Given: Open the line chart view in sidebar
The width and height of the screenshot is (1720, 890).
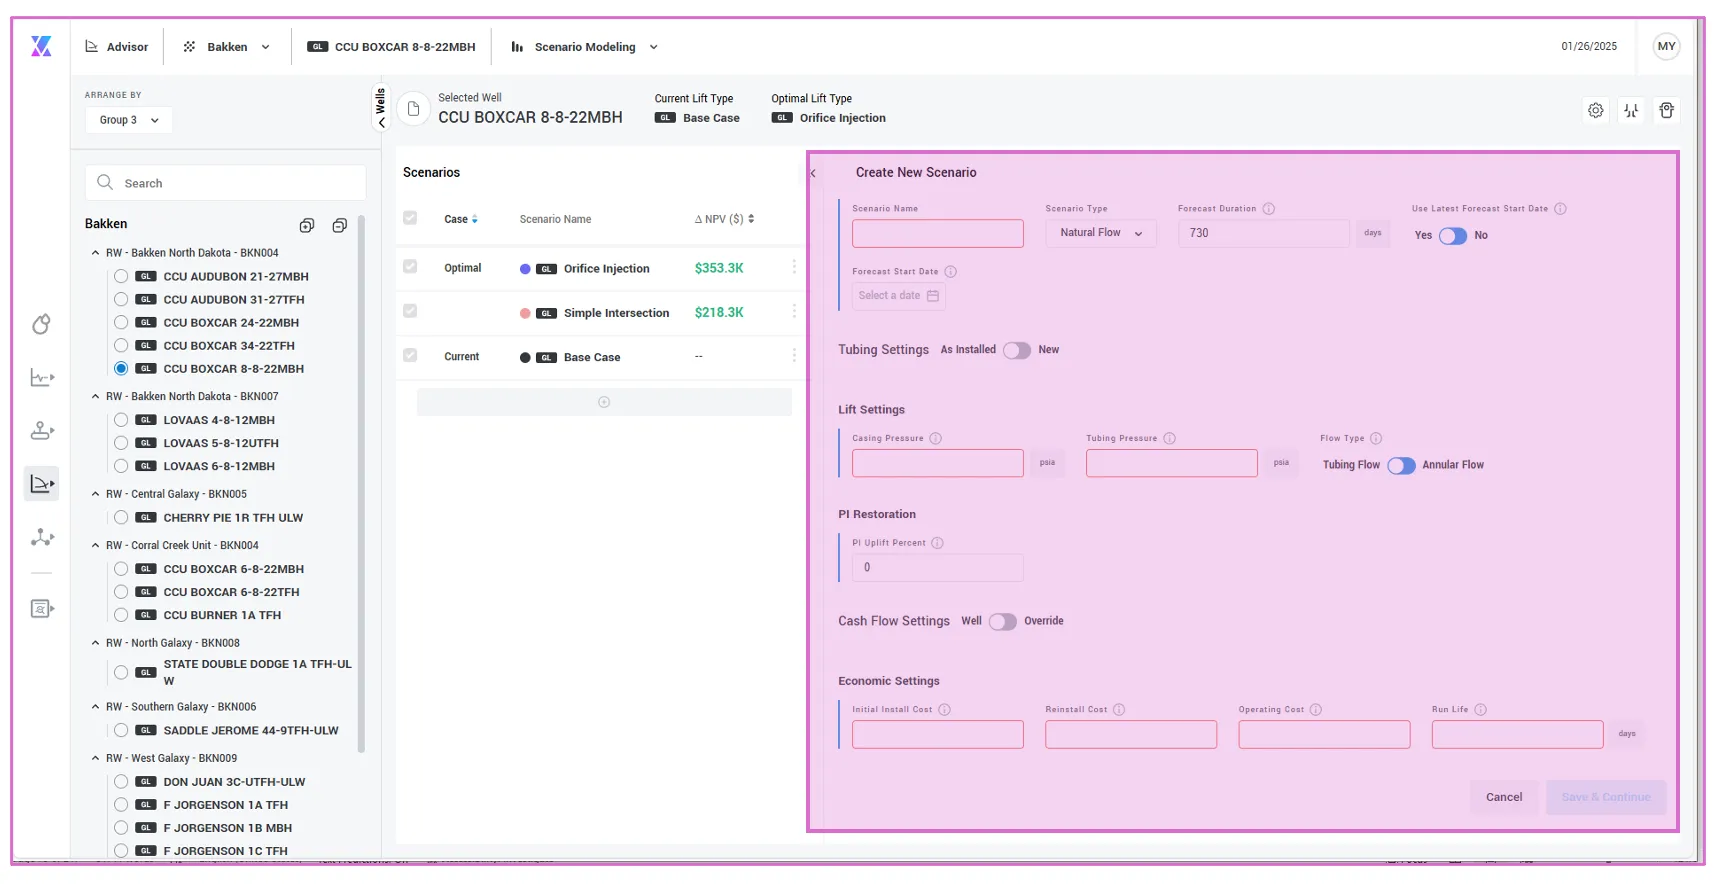Looking at the screenshot, I should point(42,377).
